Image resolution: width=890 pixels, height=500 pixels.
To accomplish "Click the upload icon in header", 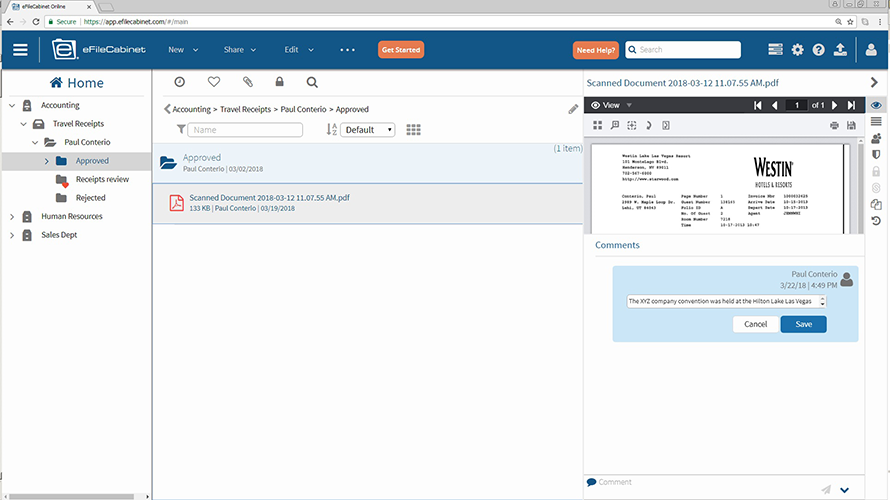I will [840, 49].
